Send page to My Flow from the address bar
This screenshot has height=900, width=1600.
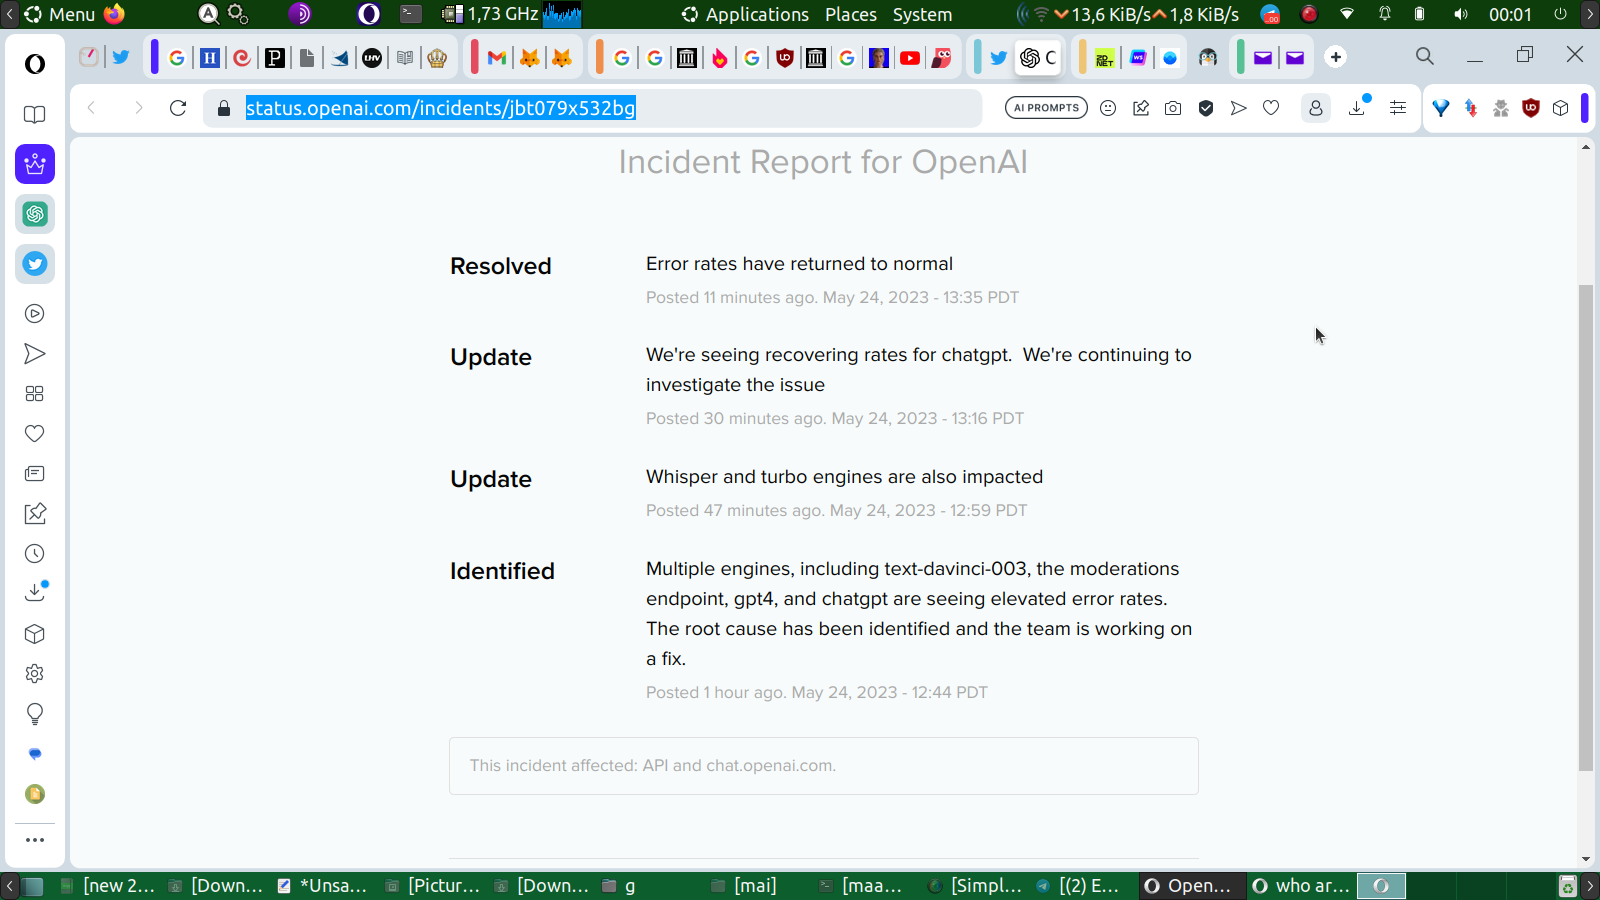1238,108
